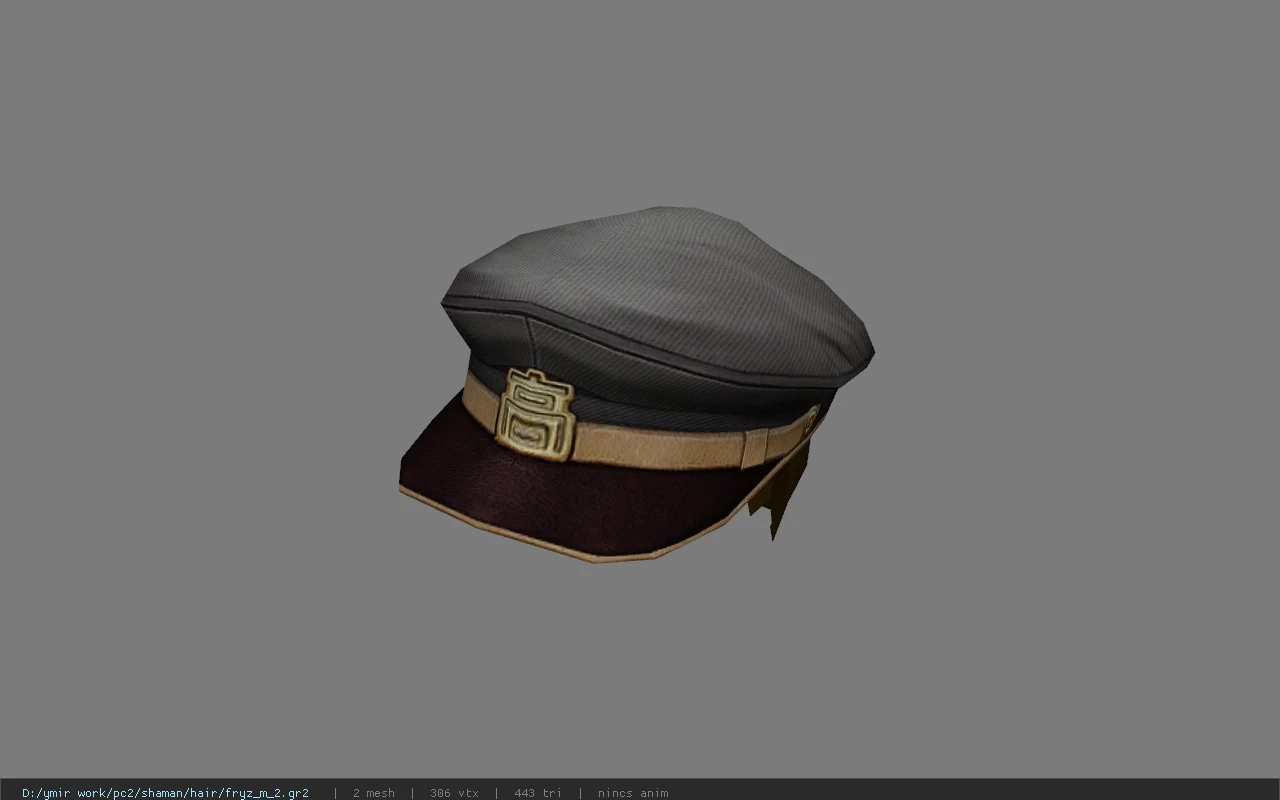1280x800 pixels.
Task: Click the file path D:/ymir work/pc2/shaman/hair/fryz_m_2.gr2
Action: click(165, 793)
